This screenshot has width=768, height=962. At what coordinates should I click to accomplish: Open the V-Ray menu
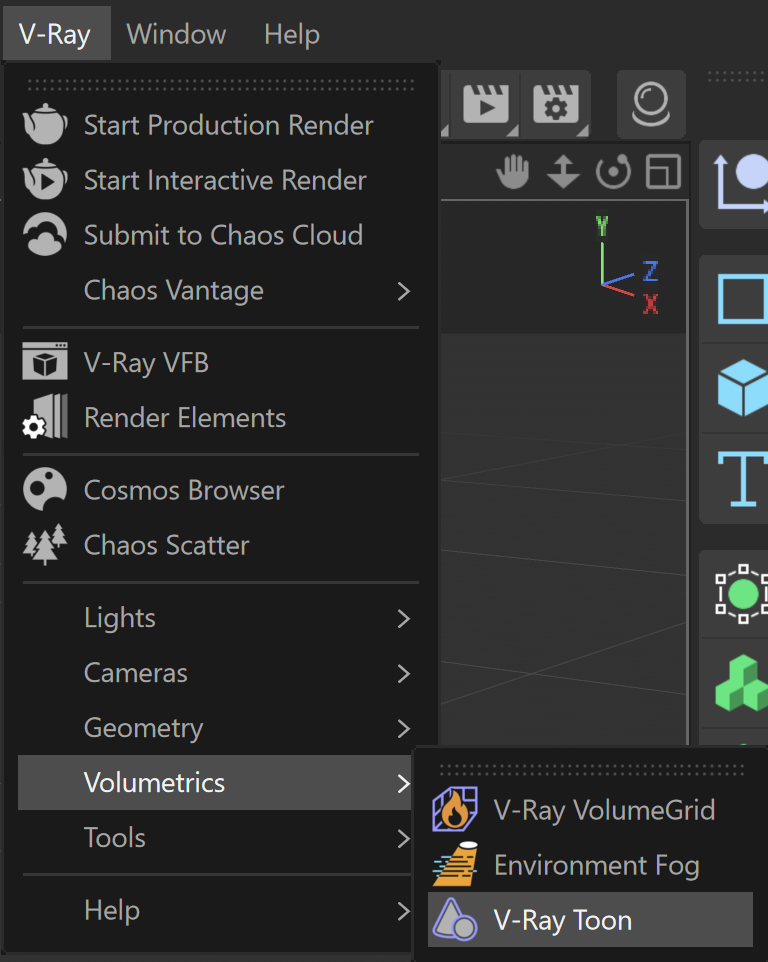click(55, 34)
